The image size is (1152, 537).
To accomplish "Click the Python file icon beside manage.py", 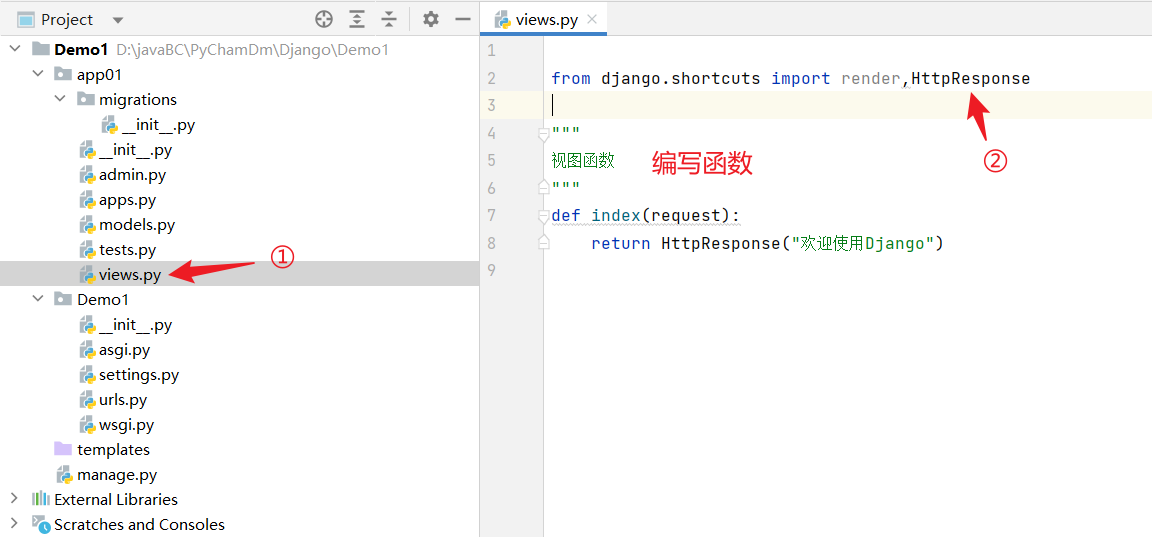I will [x=65, y=475].
